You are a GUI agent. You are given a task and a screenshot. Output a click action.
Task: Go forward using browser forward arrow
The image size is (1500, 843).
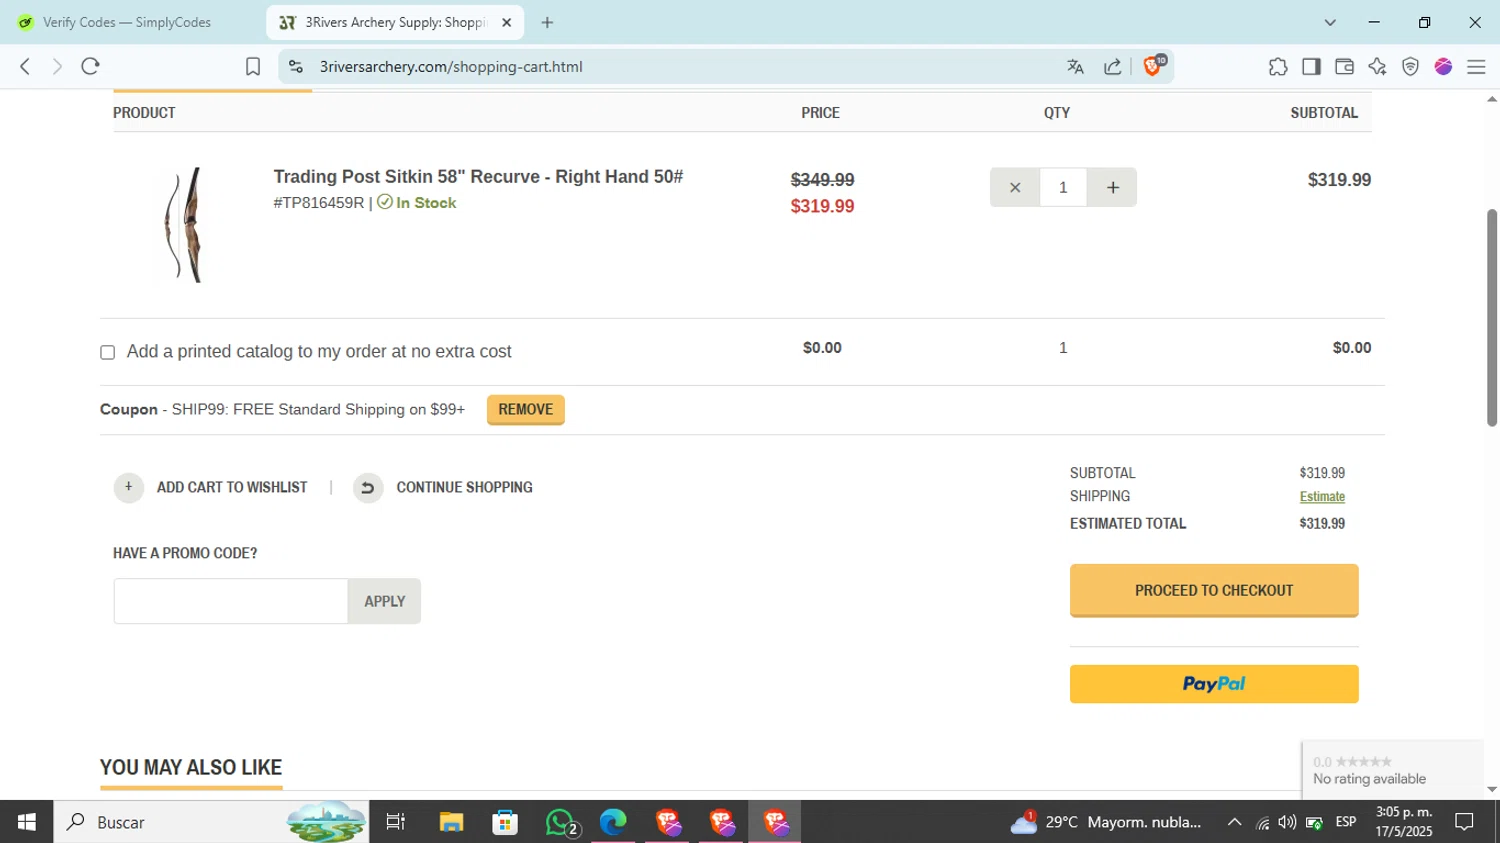57,66
